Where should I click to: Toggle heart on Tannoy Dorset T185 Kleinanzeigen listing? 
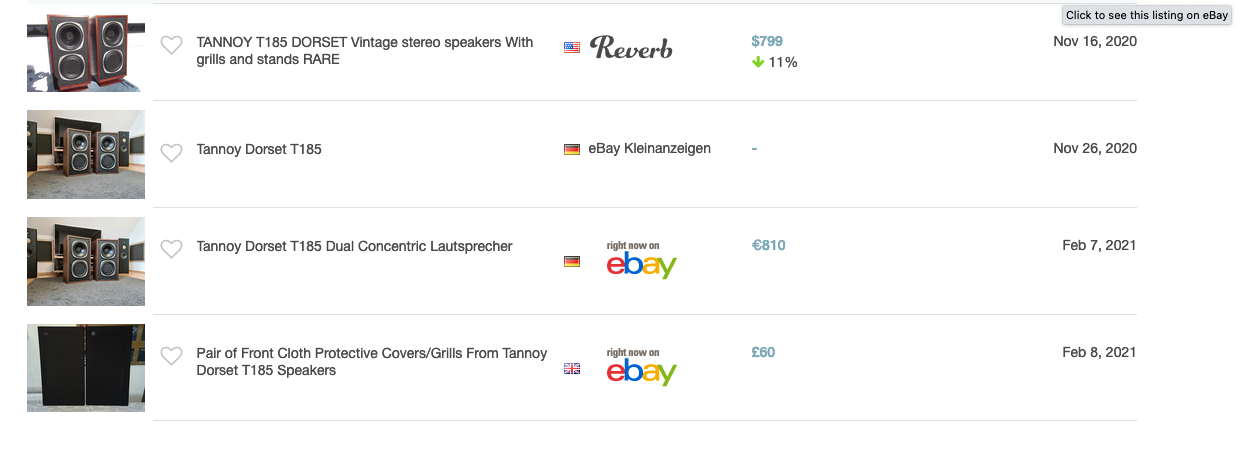click(x=172, y=152)
